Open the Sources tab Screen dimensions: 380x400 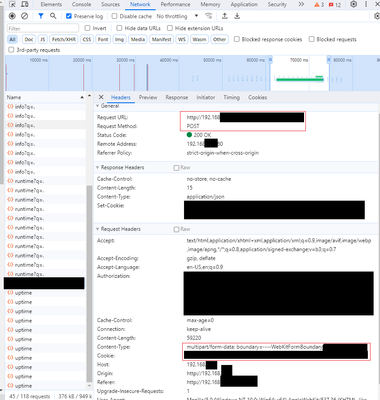point(110,4)
